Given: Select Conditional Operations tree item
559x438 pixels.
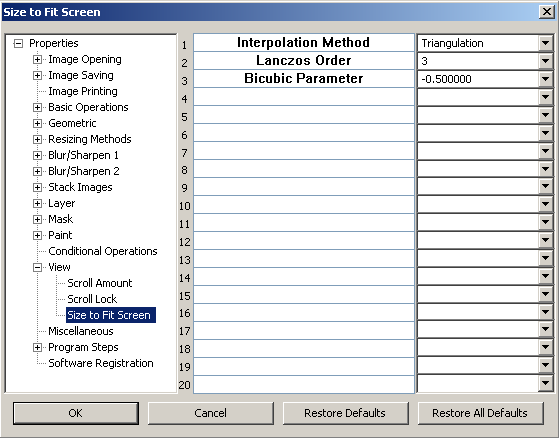Looking at the screenshot, I should pos(103,251).
